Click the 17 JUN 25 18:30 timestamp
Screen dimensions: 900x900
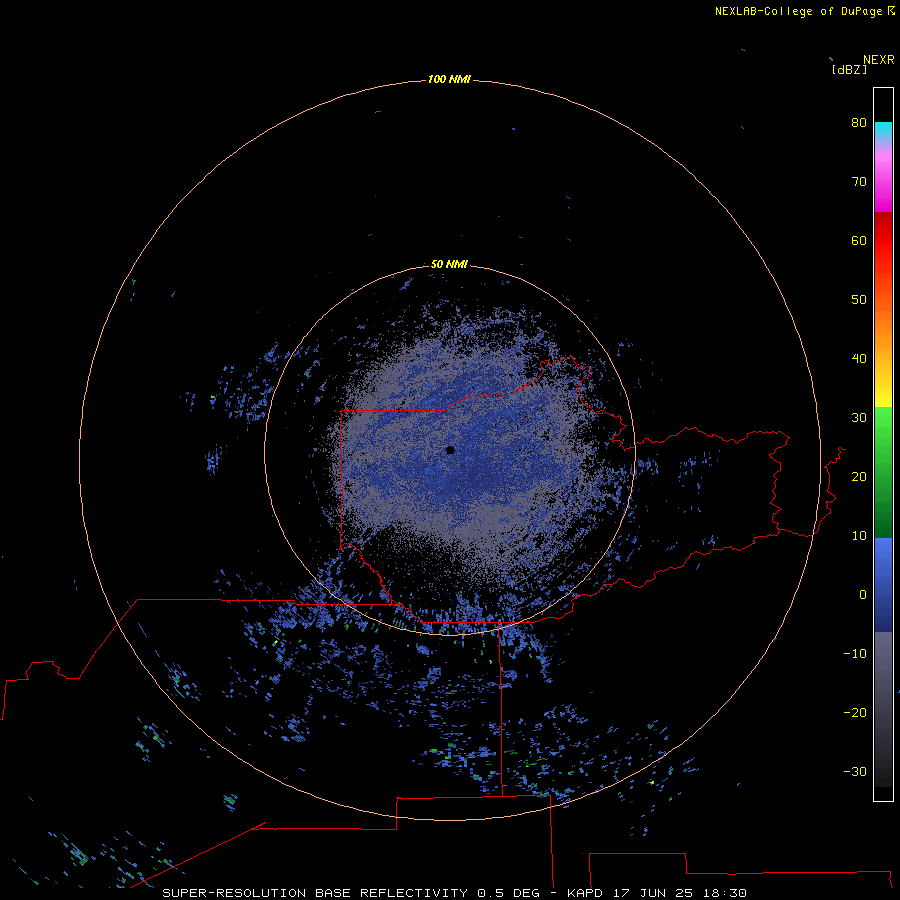tap(680, 893)
